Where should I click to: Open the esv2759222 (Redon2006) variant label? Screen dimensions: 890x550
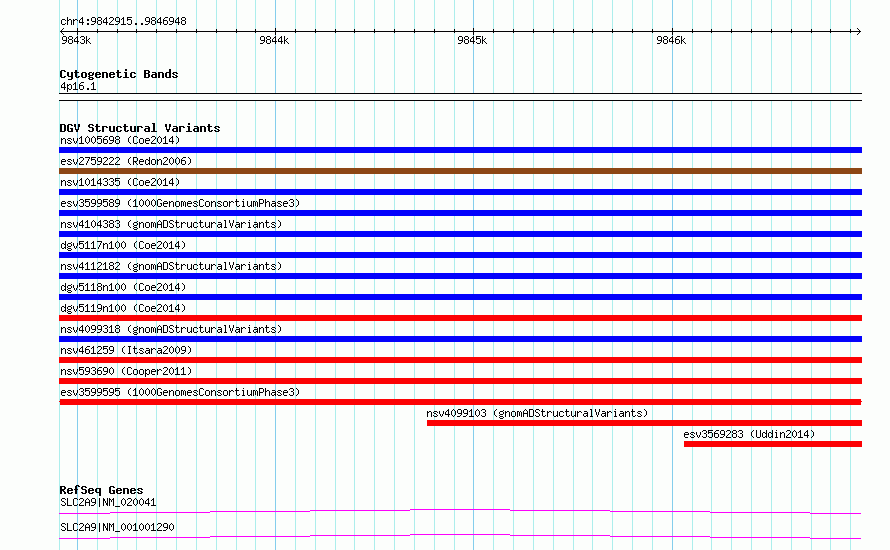coord(126,161)
